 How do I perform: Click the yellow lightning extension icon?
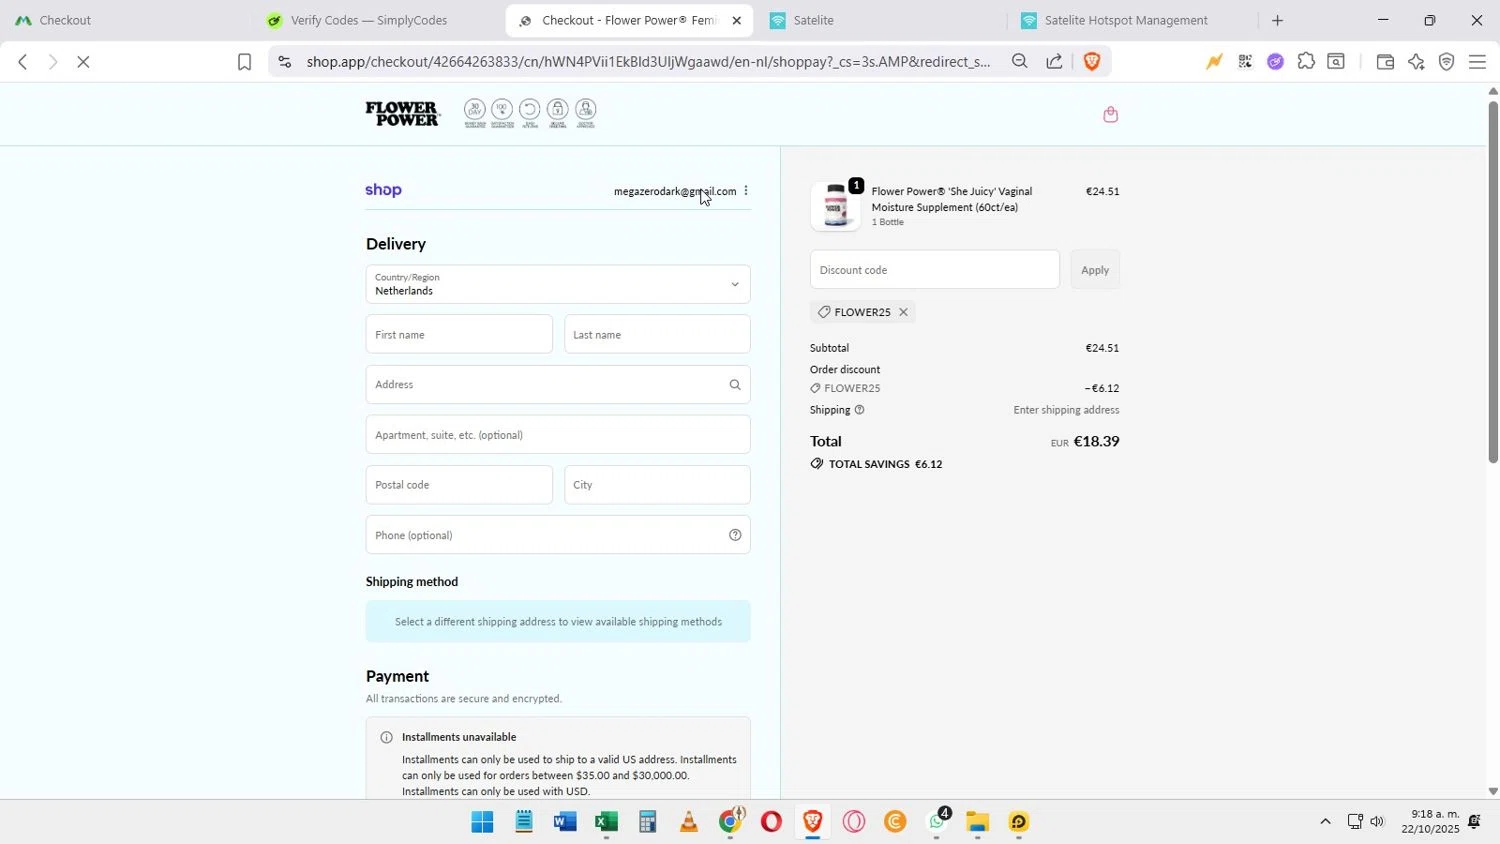1214,62
